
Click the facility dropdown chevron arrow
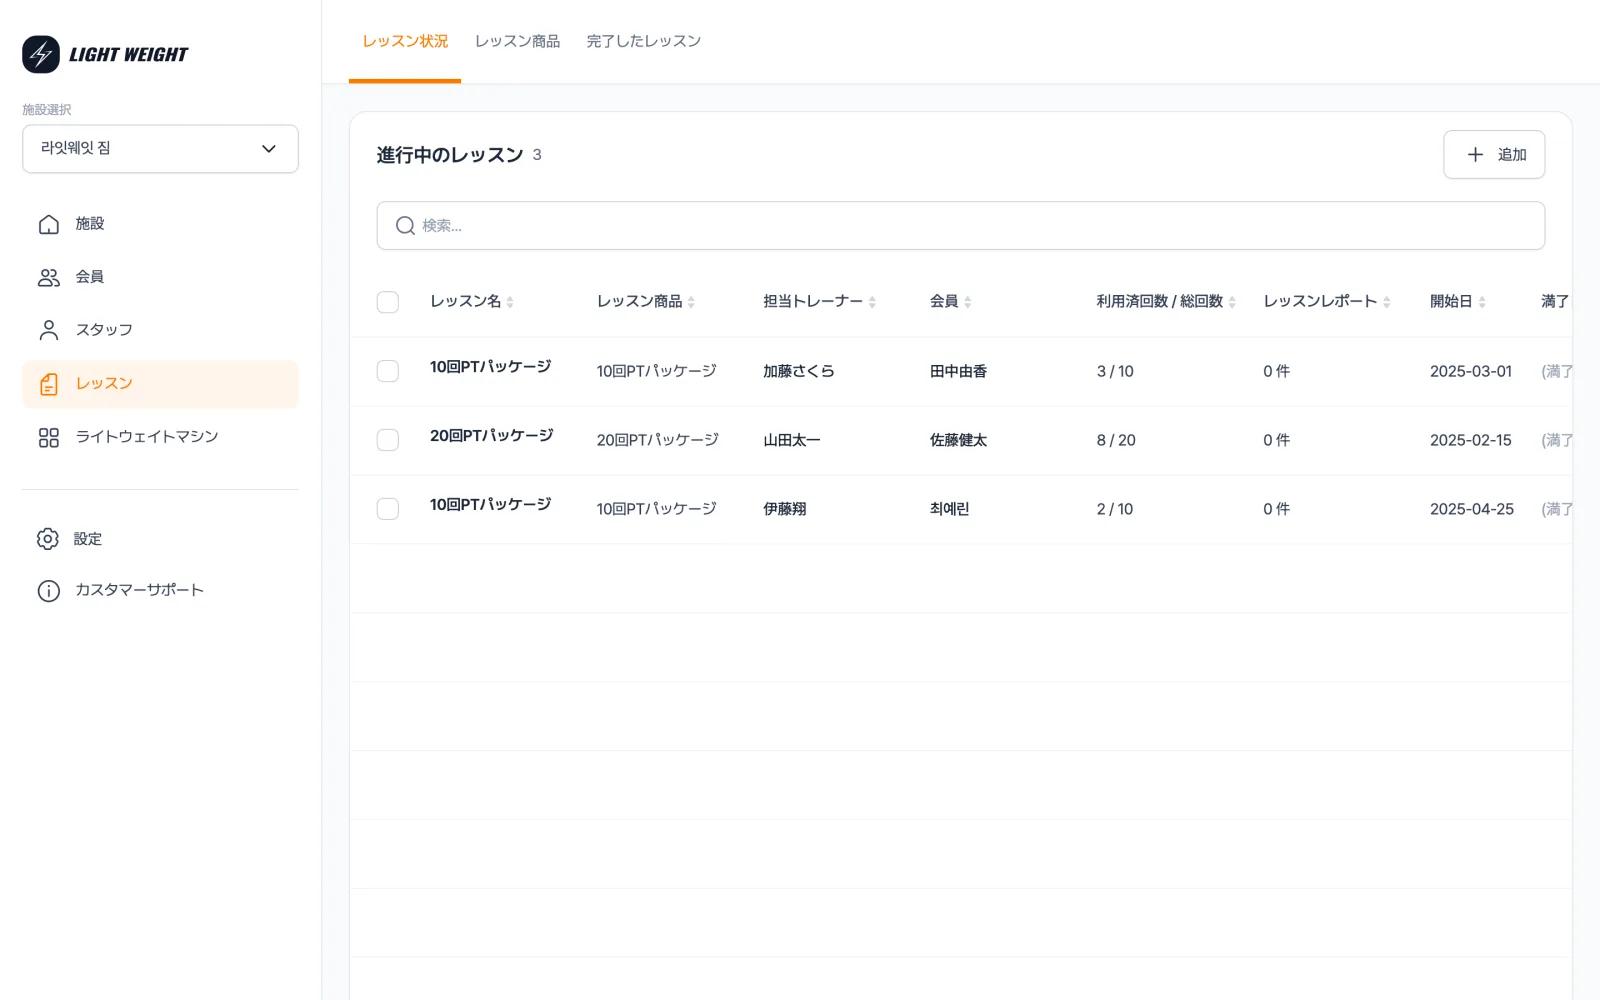coord(268,149)
